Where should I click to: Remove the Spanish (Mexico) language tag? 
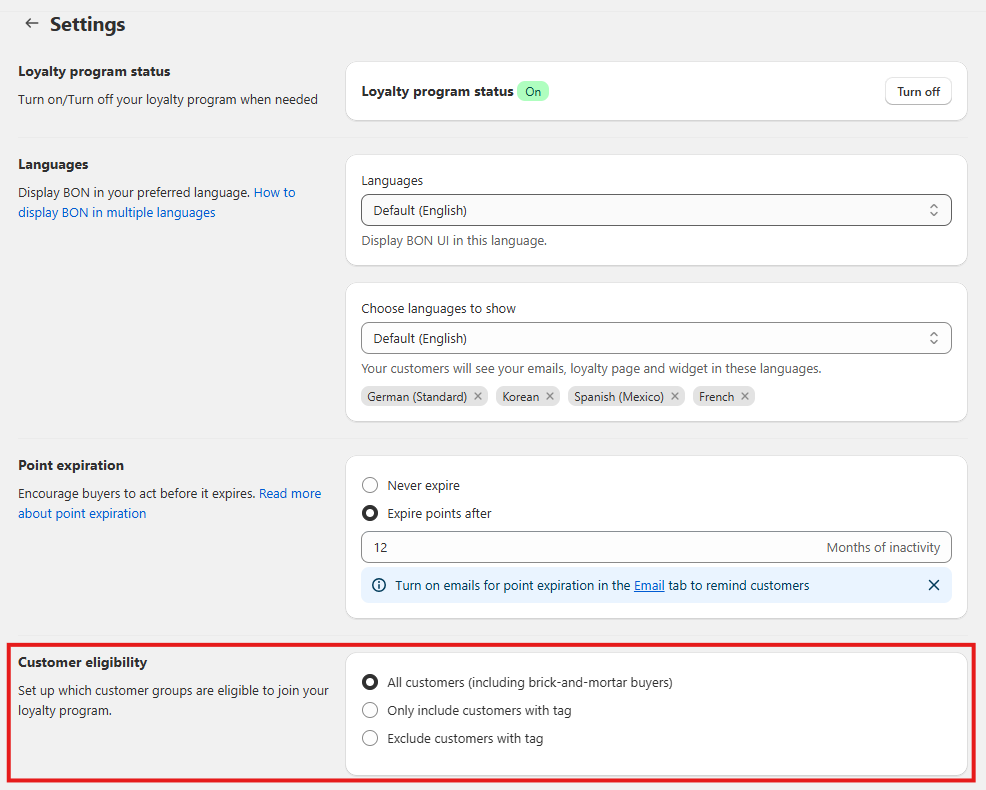[675, 397]
